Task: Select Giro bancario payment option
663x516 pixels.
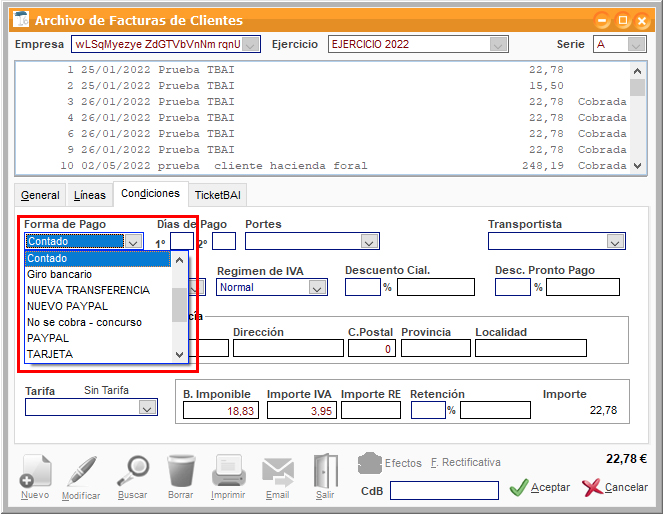Action: pos(60,274)
